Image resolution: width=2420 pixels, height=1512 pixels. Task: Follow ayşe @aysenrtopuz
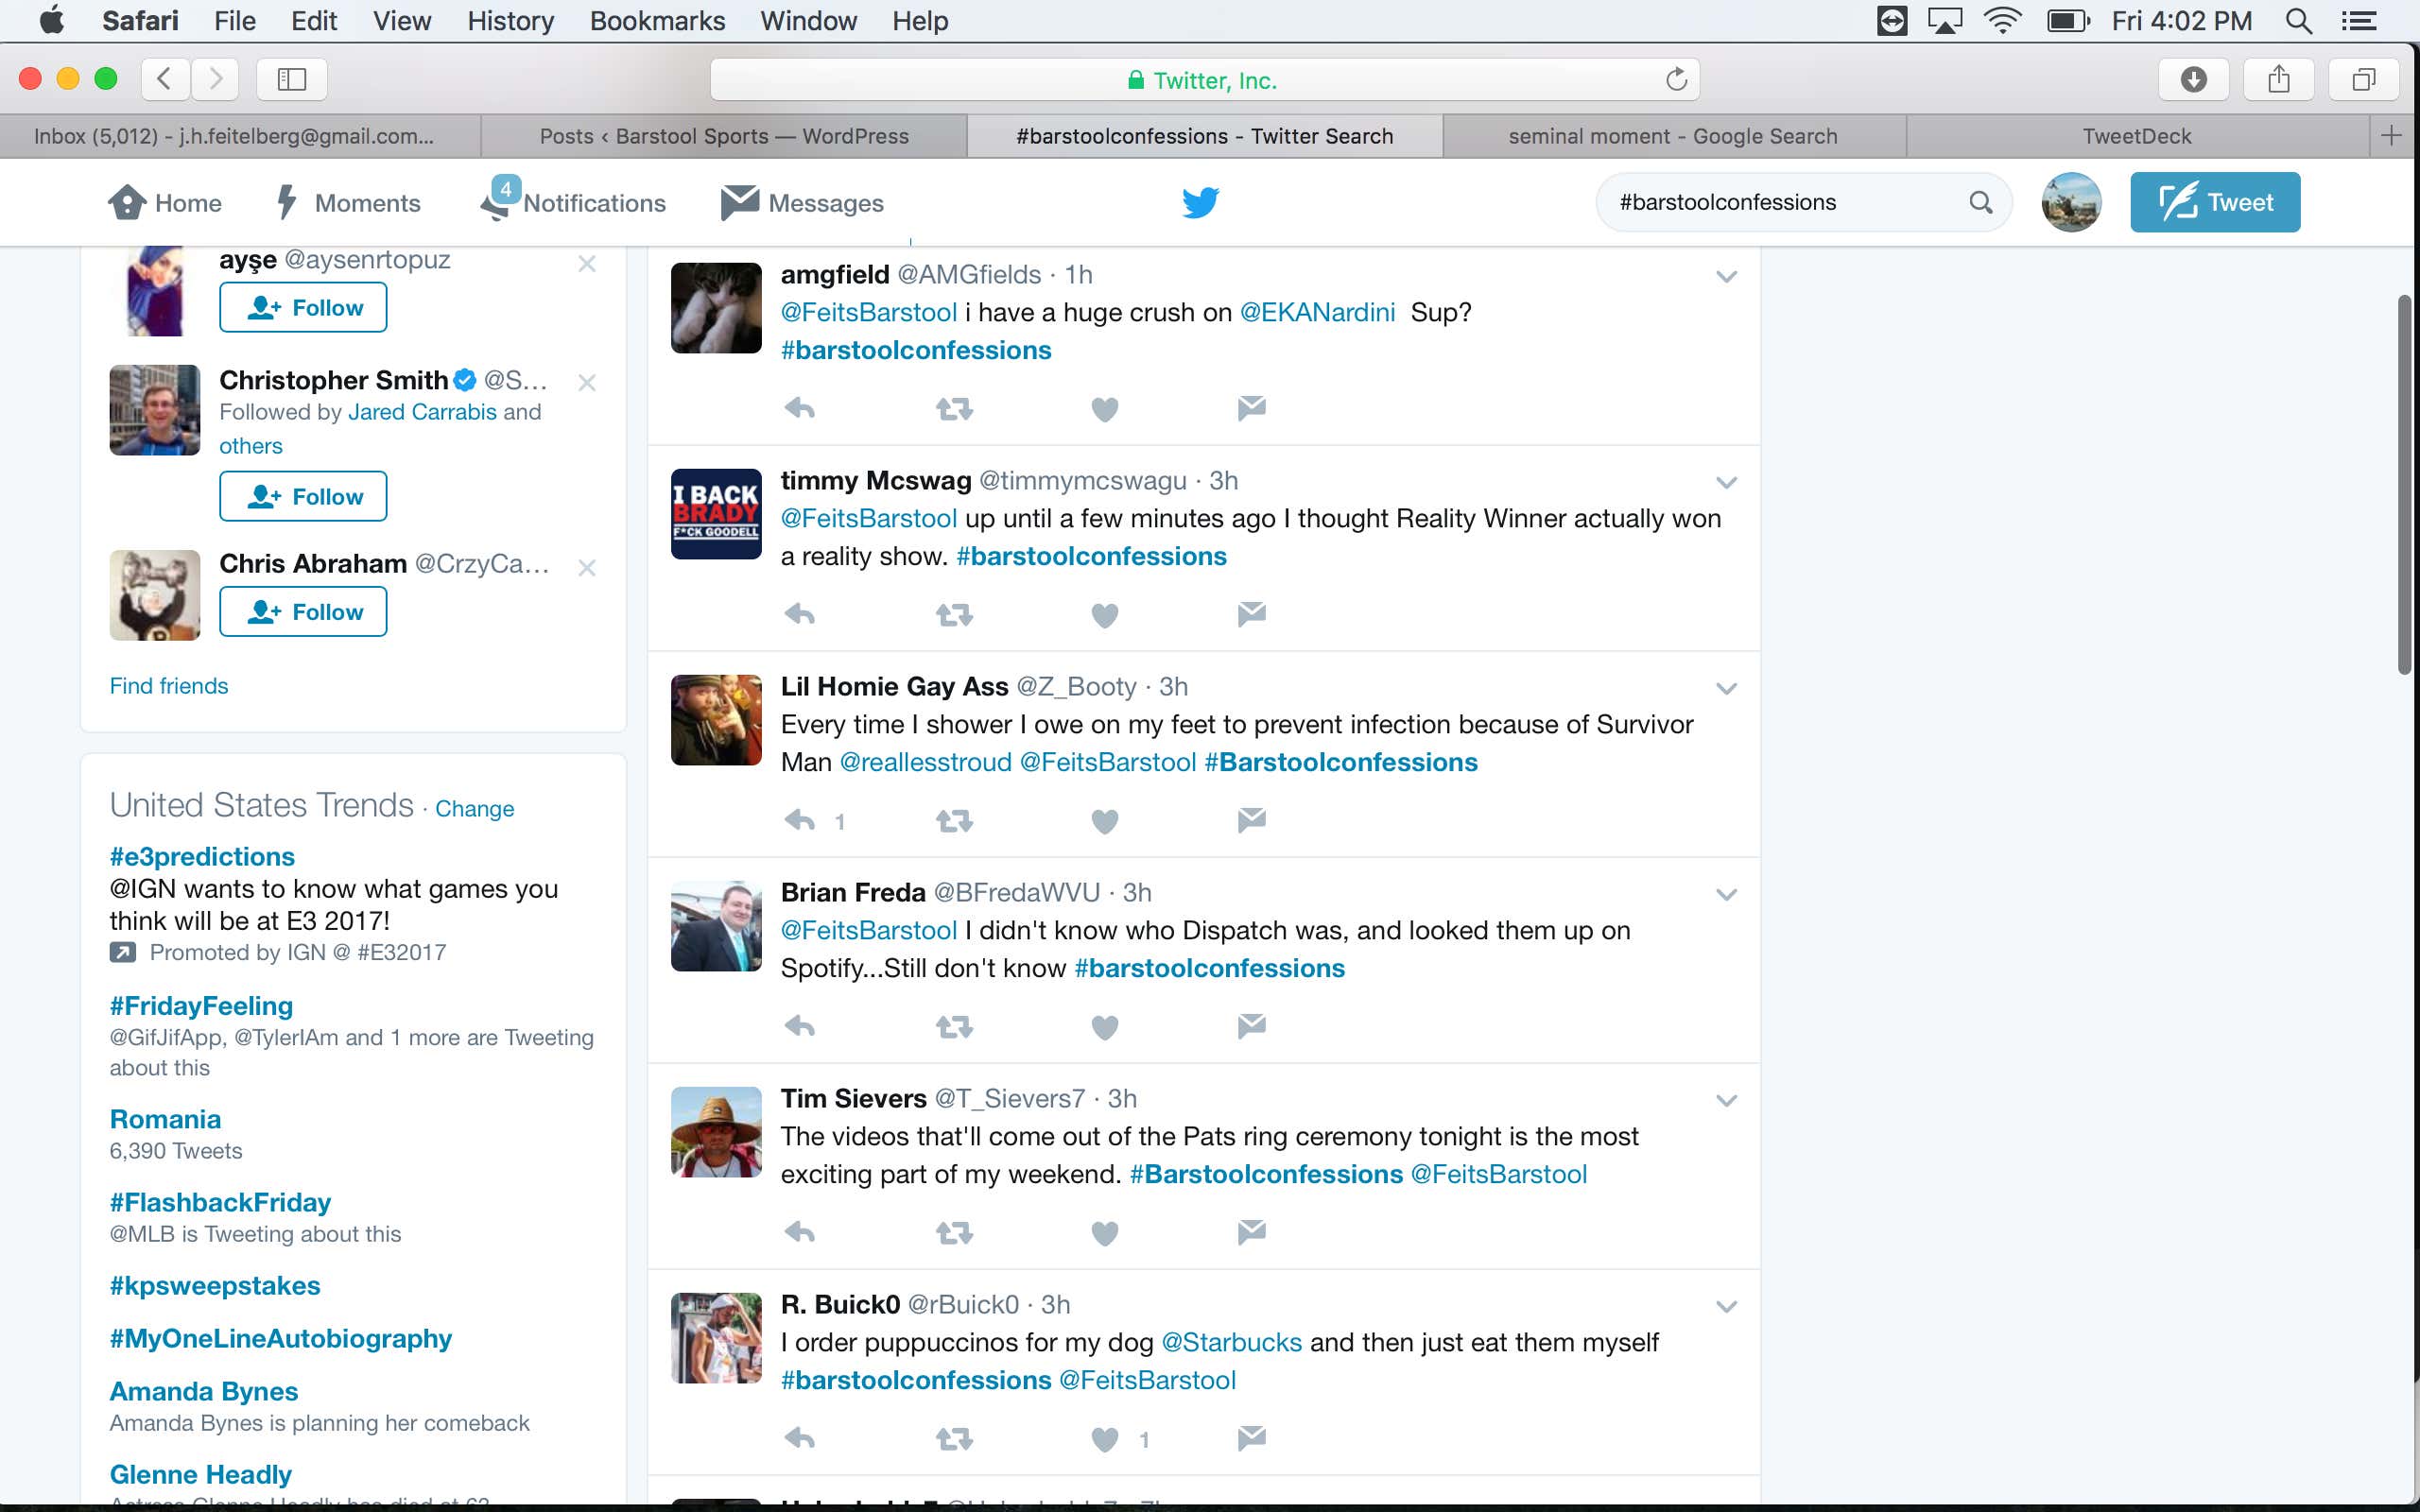point(303,307)
